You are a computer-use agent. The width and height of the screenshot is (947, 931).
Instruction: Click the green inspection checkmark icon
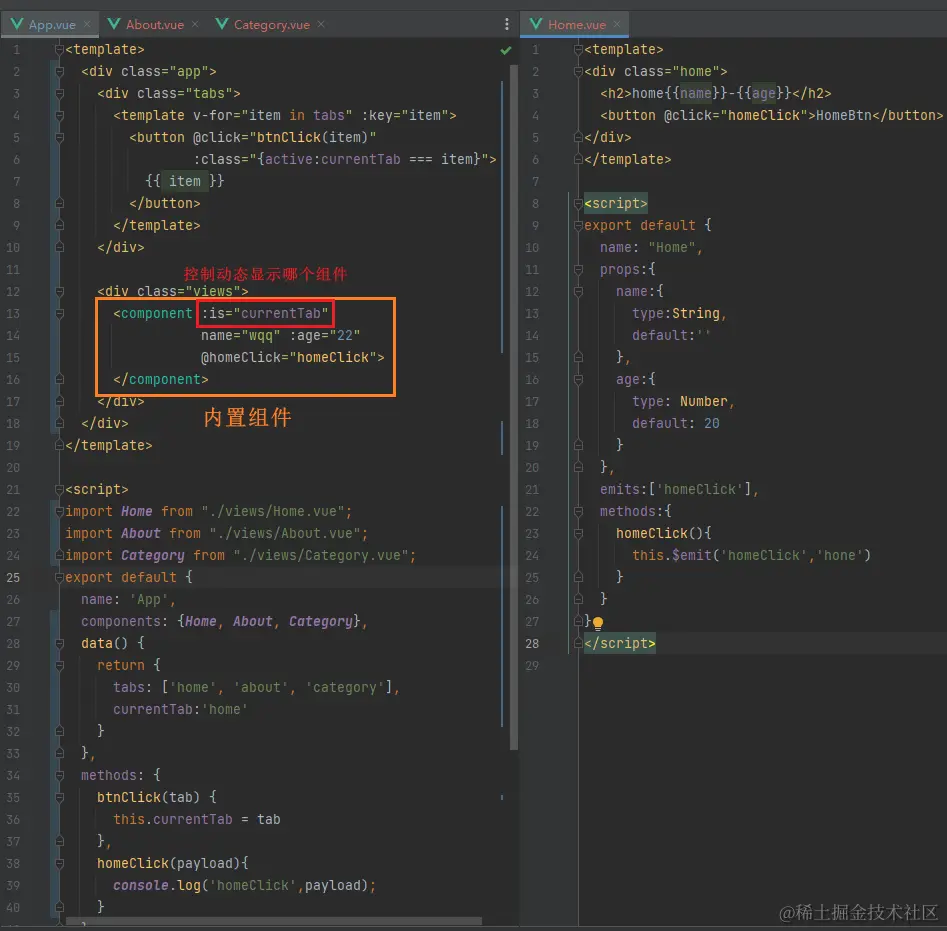pyautogui.click(x=506, y=50)
